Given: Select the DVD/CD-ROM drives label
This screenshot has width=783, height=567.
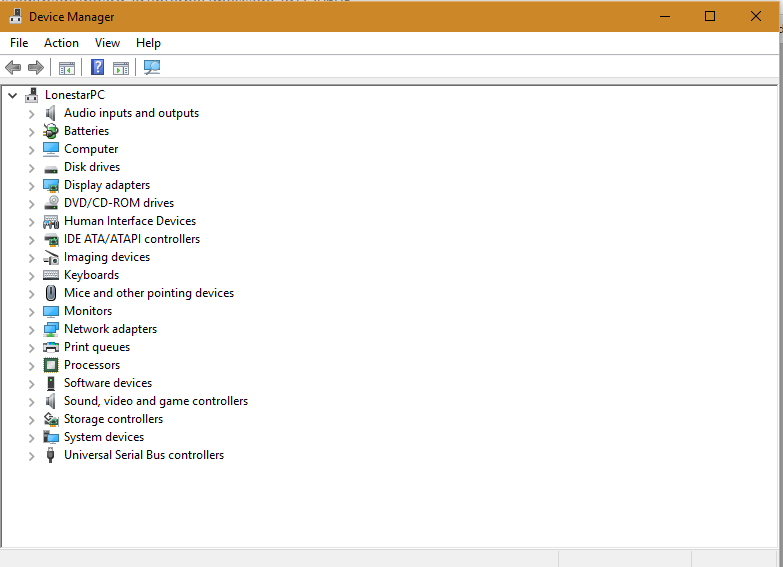Looking at the screenshot, I should click(119, 203).
